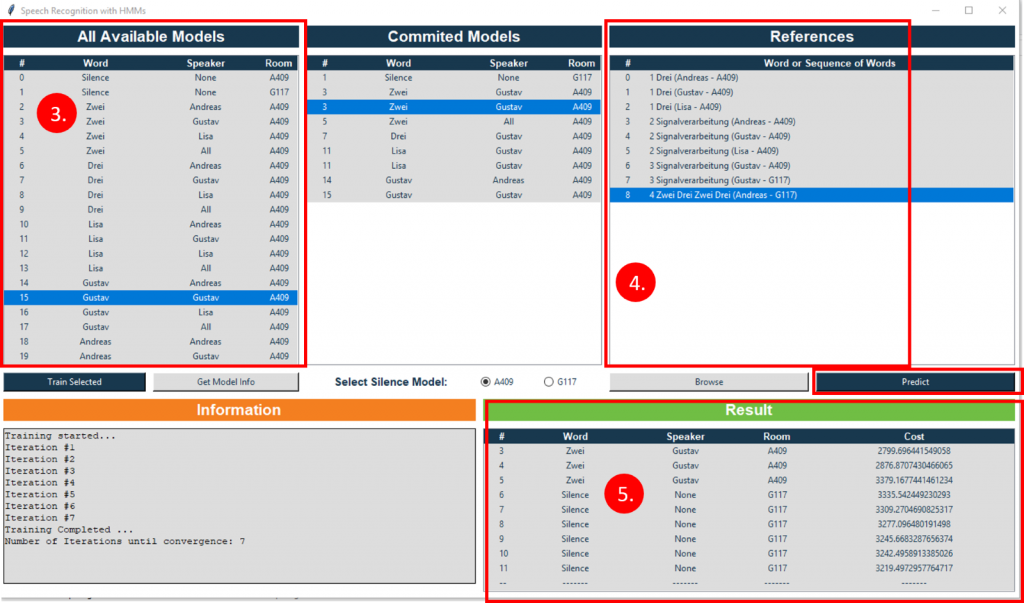This screenshot has height=603, width=1024.
Task: Click the Browse button
Action: tap(709, 382)
